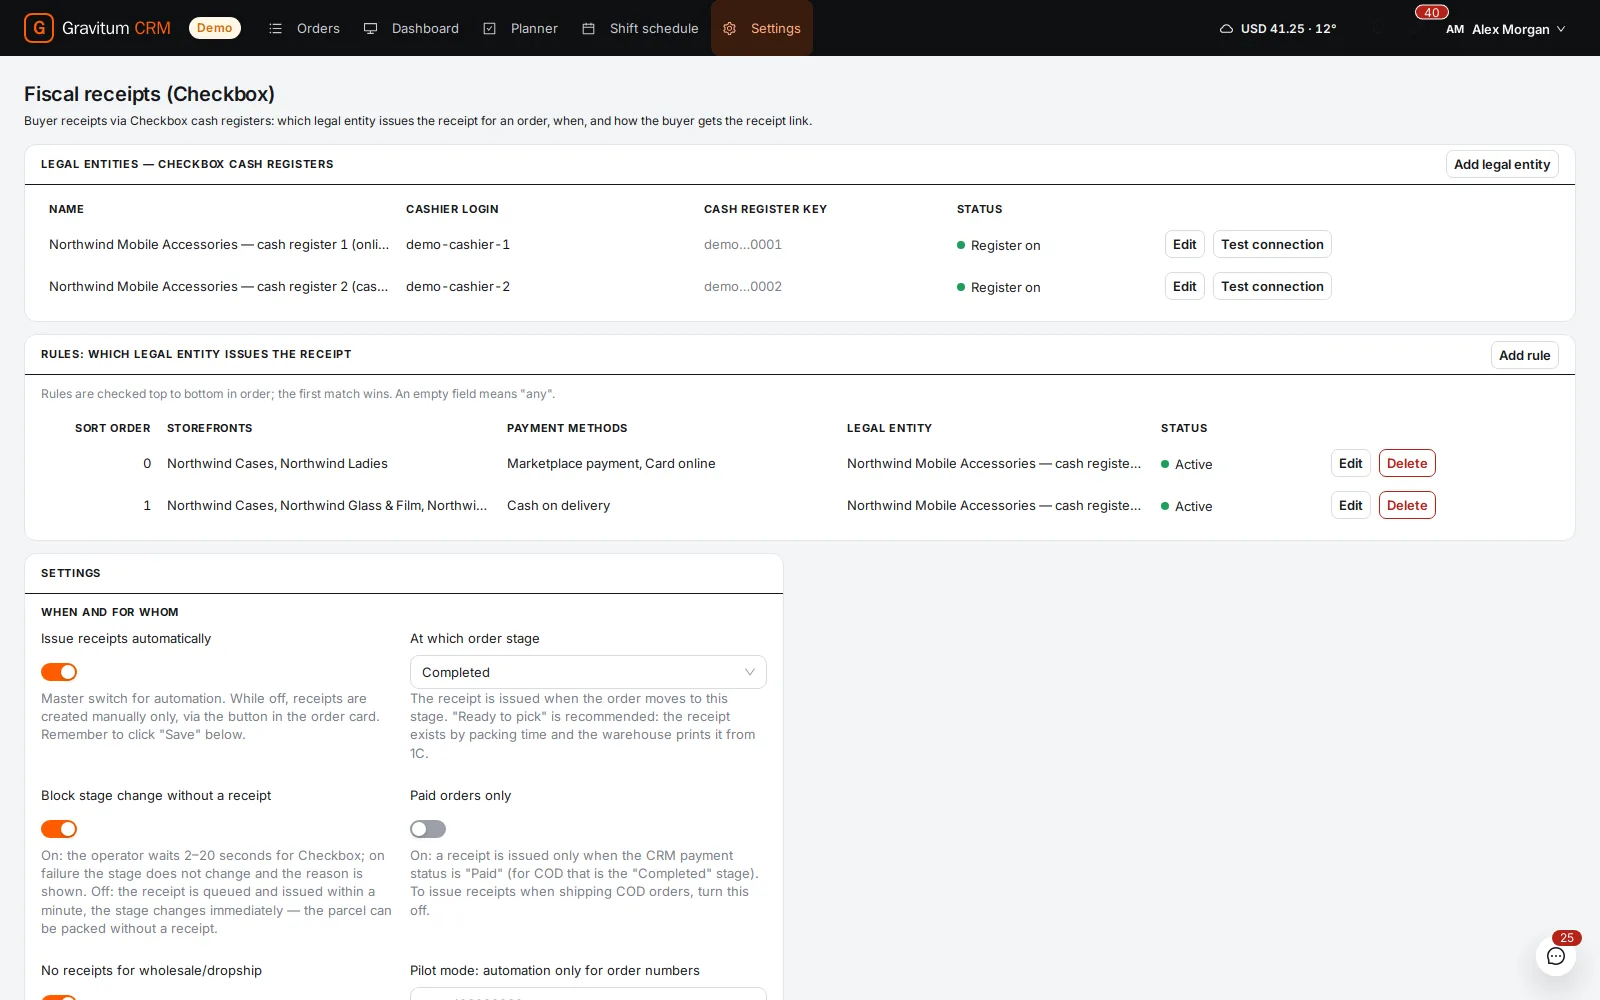
Task: Click the Fiscal receipts (Checkbox) page heading
Action: coord(149,94)
